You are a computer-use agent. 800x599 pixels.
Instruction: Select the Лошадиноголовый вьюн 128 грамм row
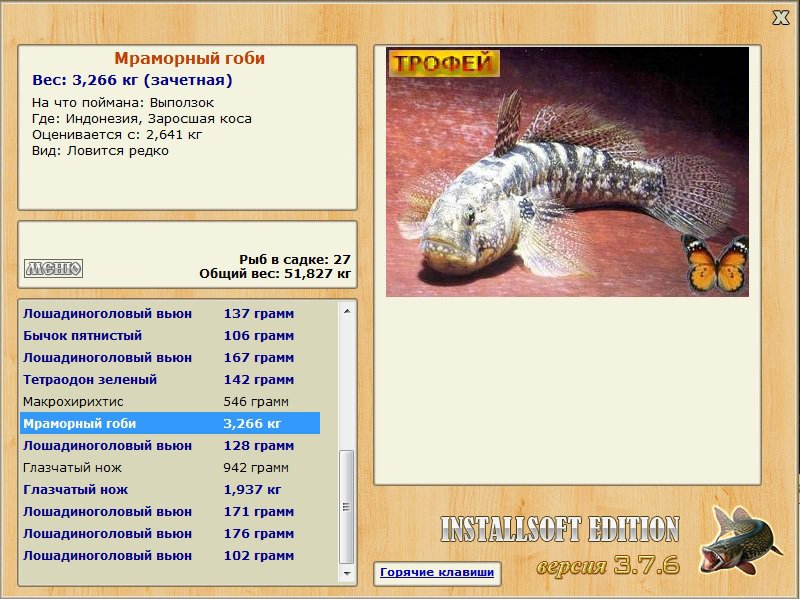[170, 445]
